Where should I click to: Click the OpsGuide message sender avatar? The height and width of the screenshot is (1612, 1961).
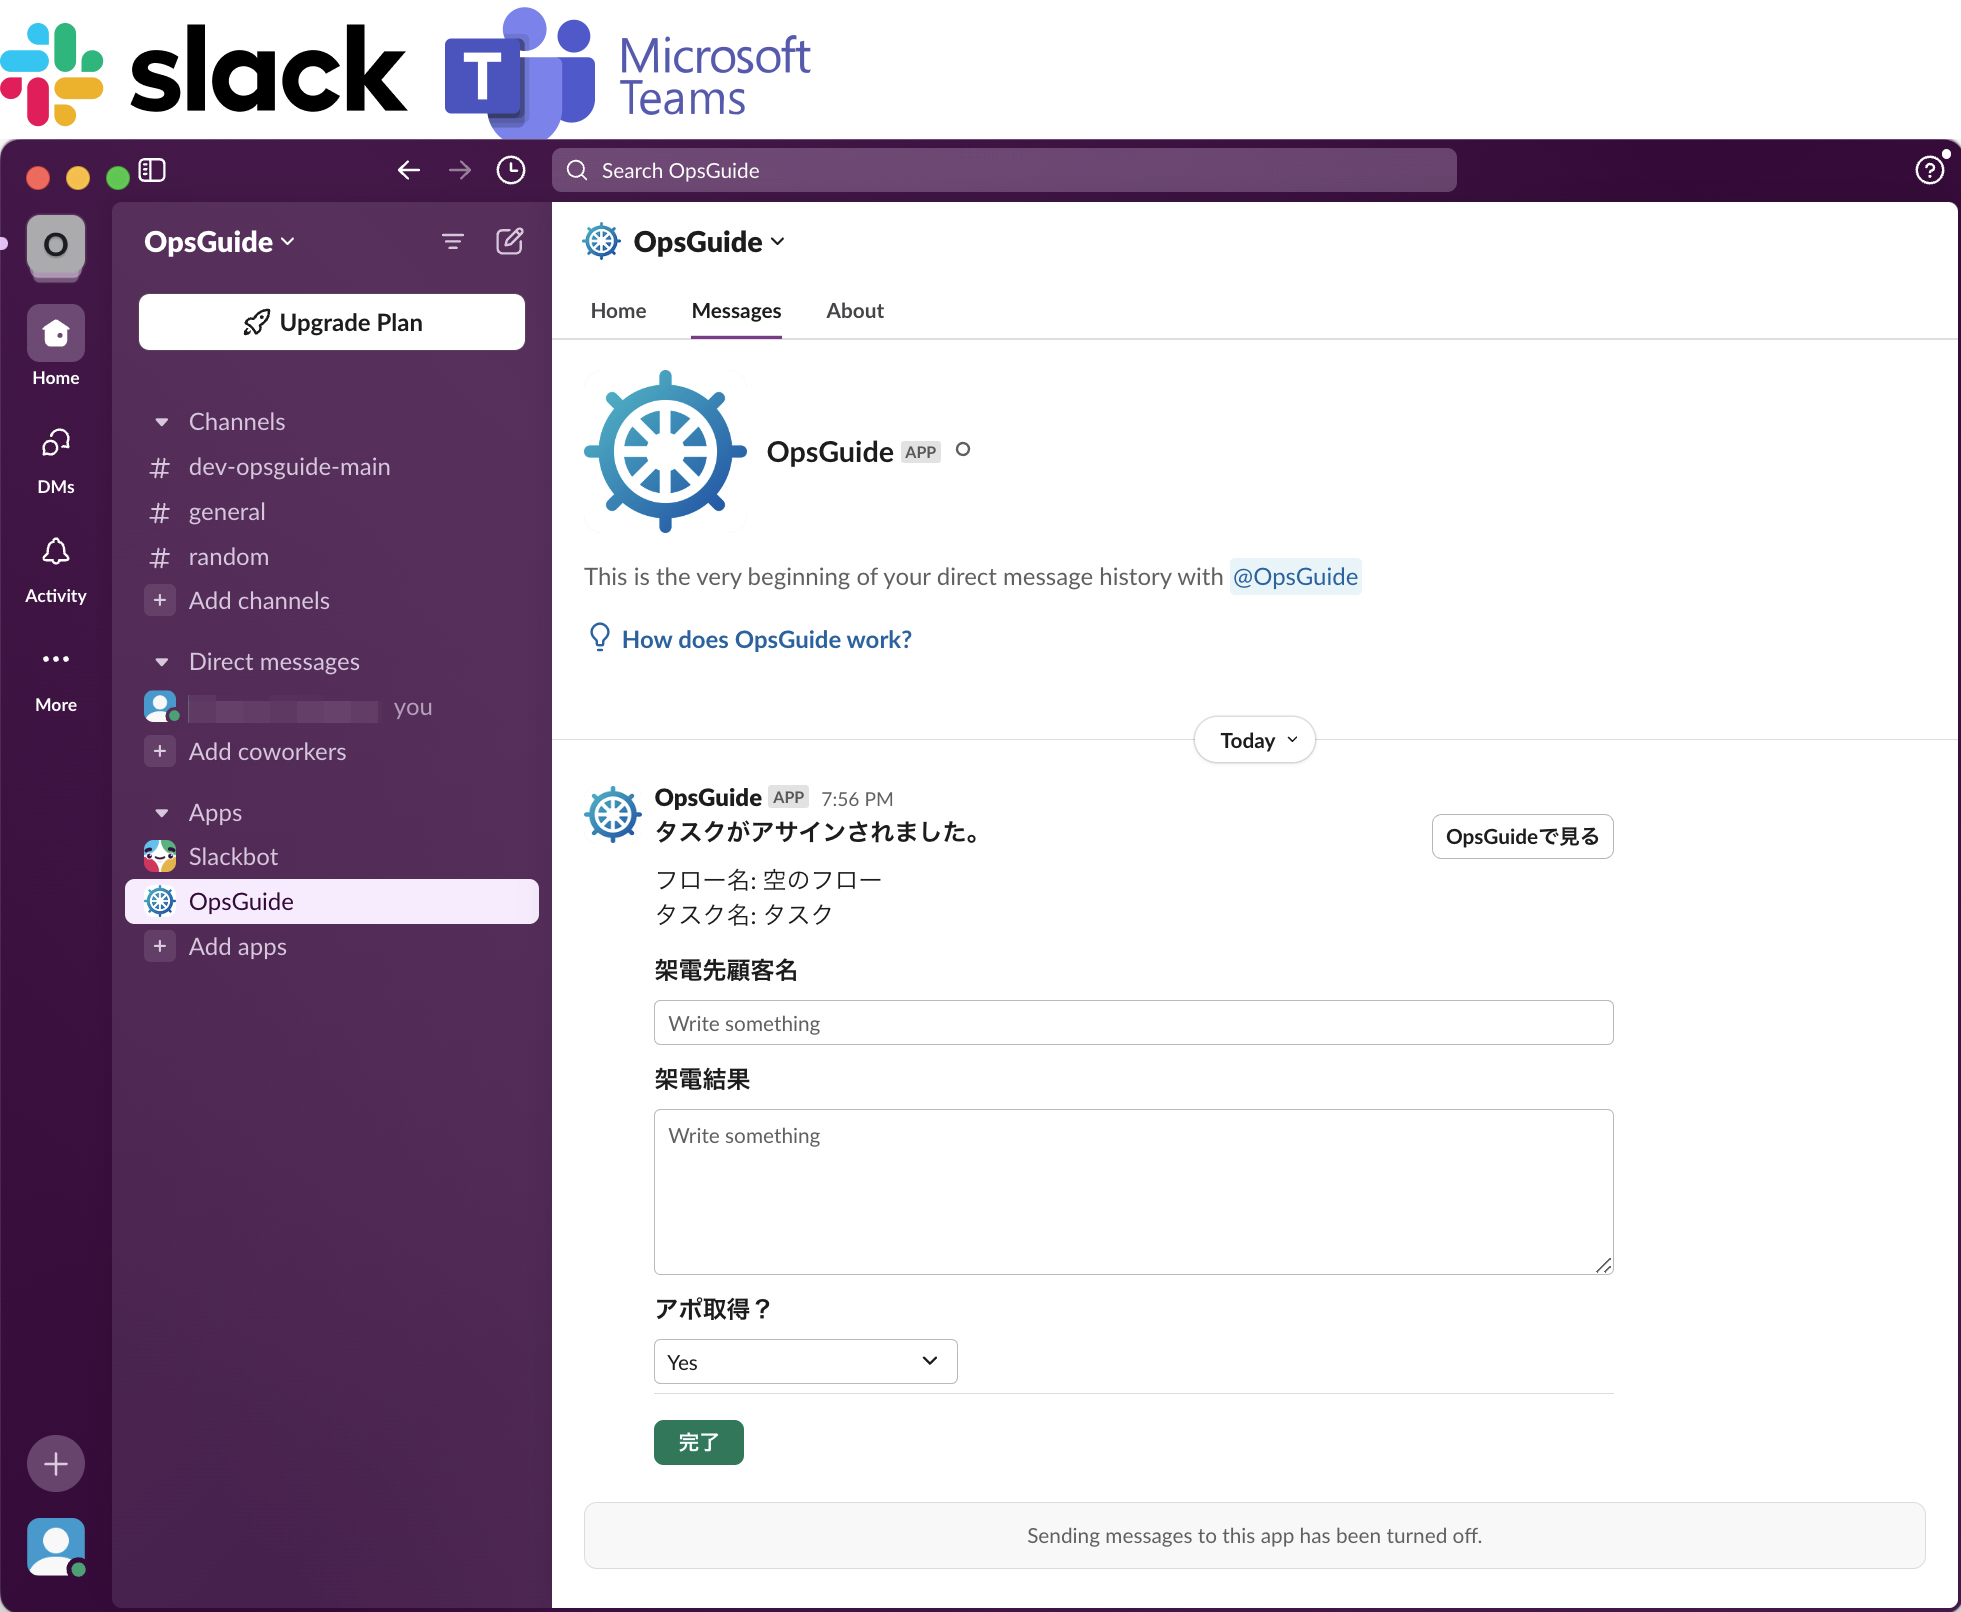613,814
